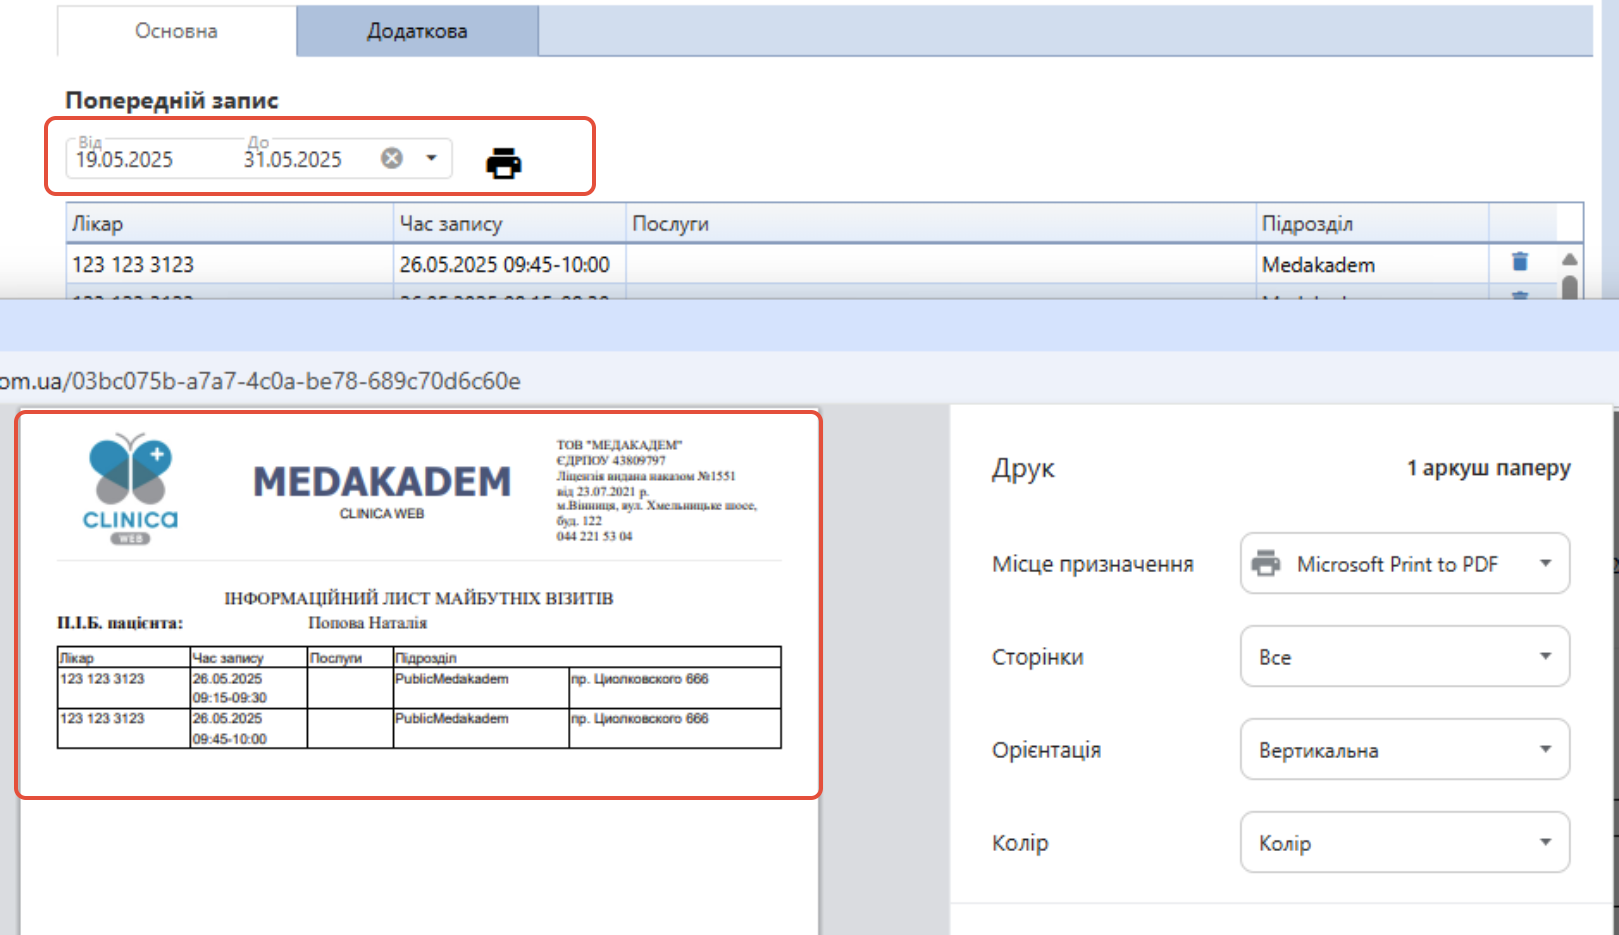Click the 'ІНФОРМАЦІЙНИЙ ЛИСТ МАЙБУТНІХ ВІЗИТІВ' heading

[x=418, y=598]
